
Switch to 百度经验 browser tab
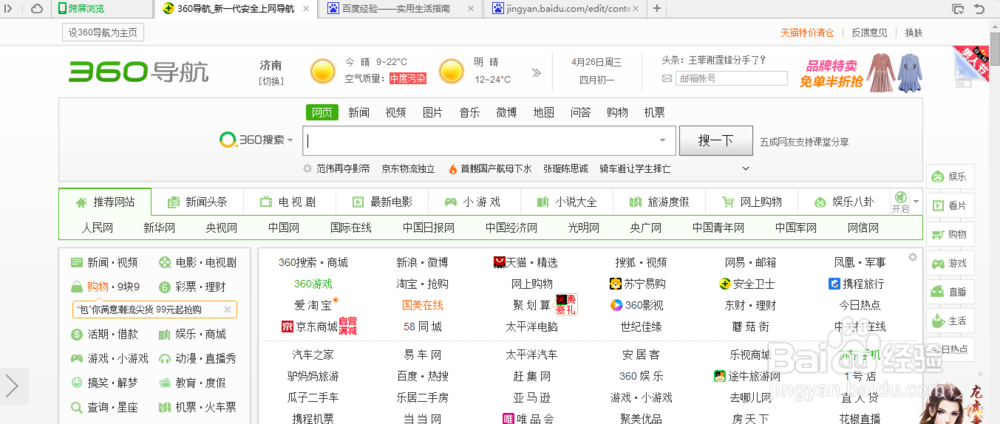coord(399,9)
